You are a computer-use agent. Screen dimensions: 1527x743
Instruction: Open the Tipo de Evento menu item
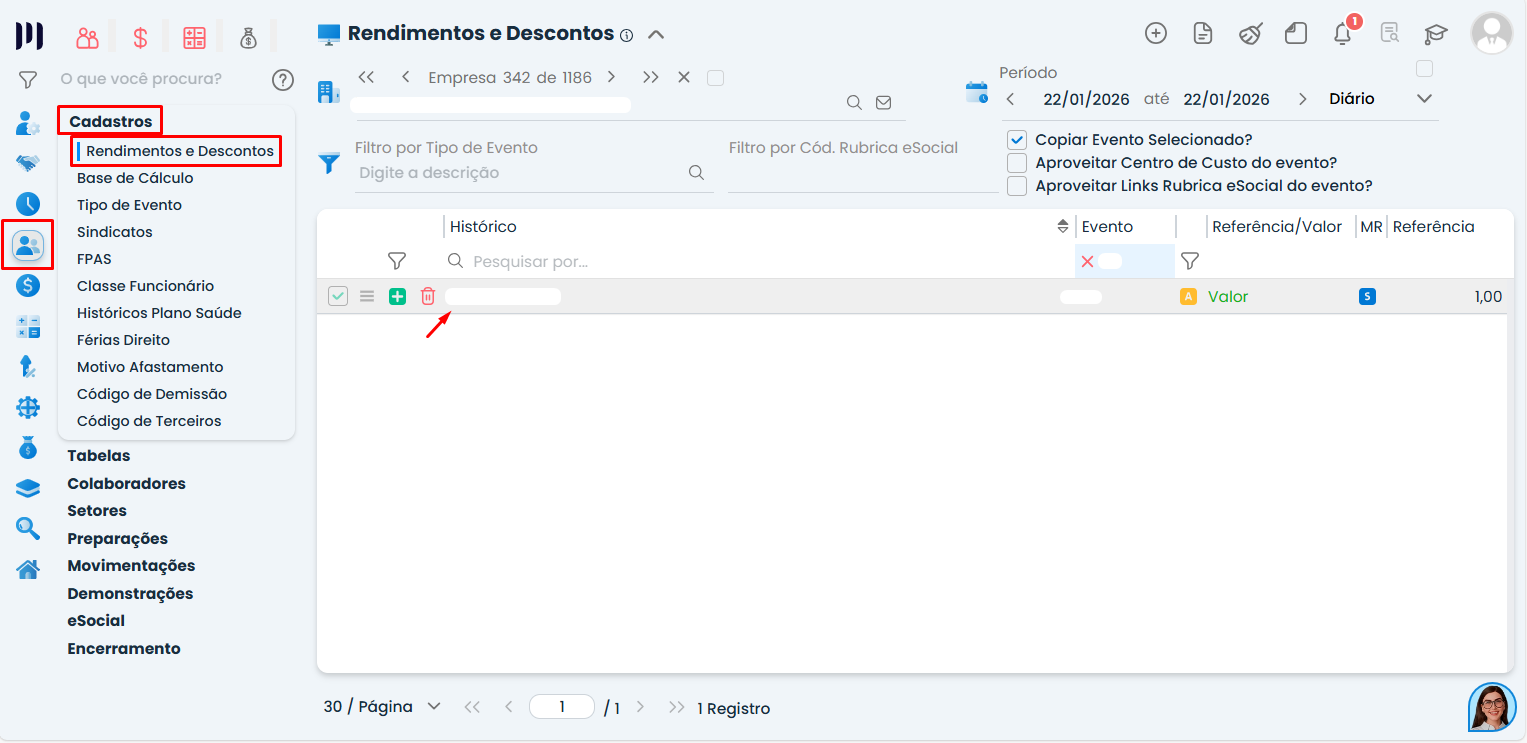(129, 205)
